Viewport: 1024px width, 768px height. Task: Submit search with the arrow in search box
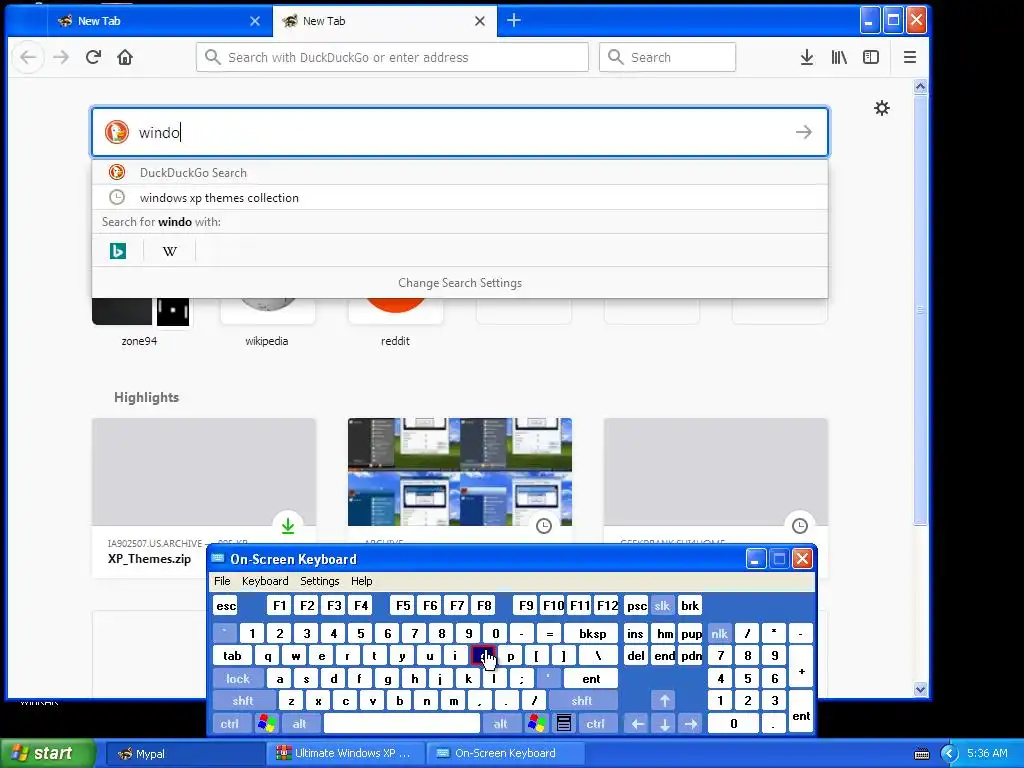tap(804, 132)
